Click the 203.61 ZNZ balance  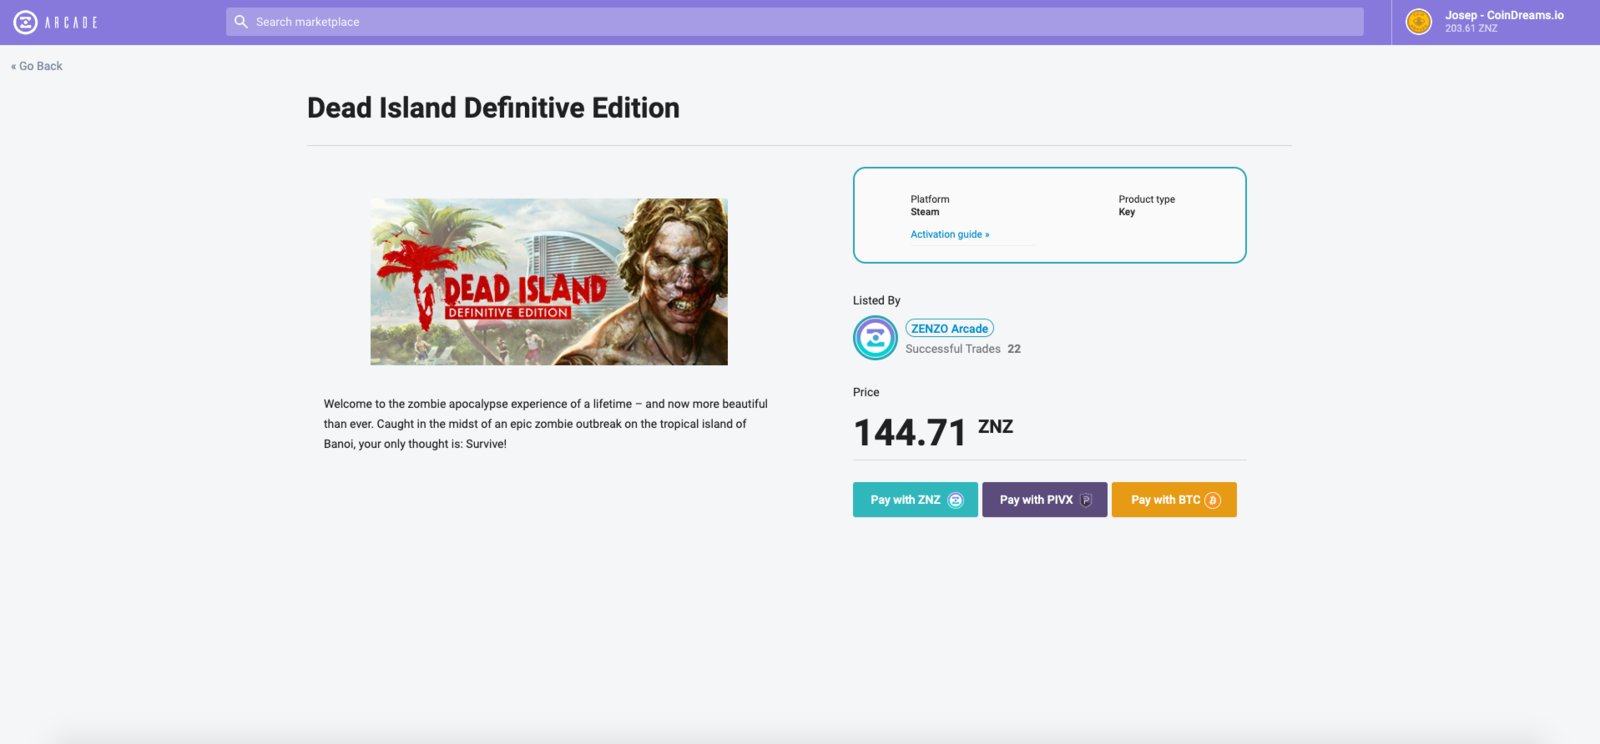point(1471,28)
